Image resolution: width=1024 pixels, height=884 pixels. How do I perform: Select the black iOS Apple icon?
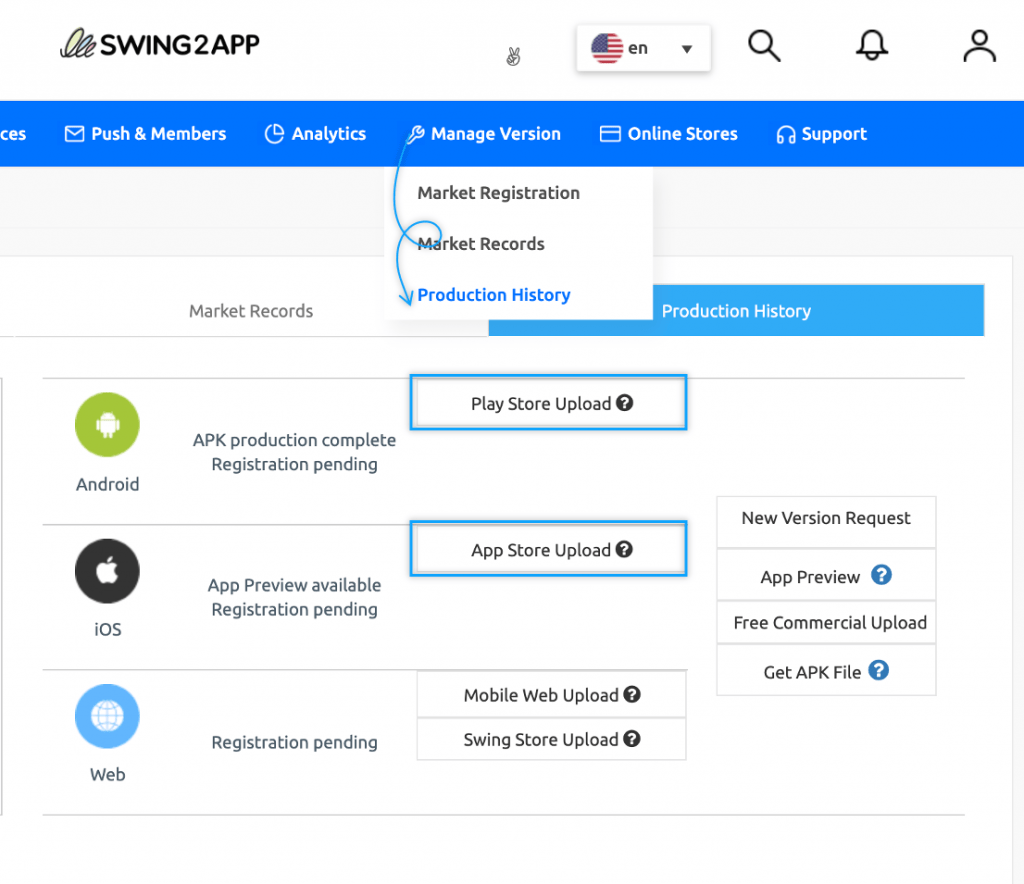(107, 571)
